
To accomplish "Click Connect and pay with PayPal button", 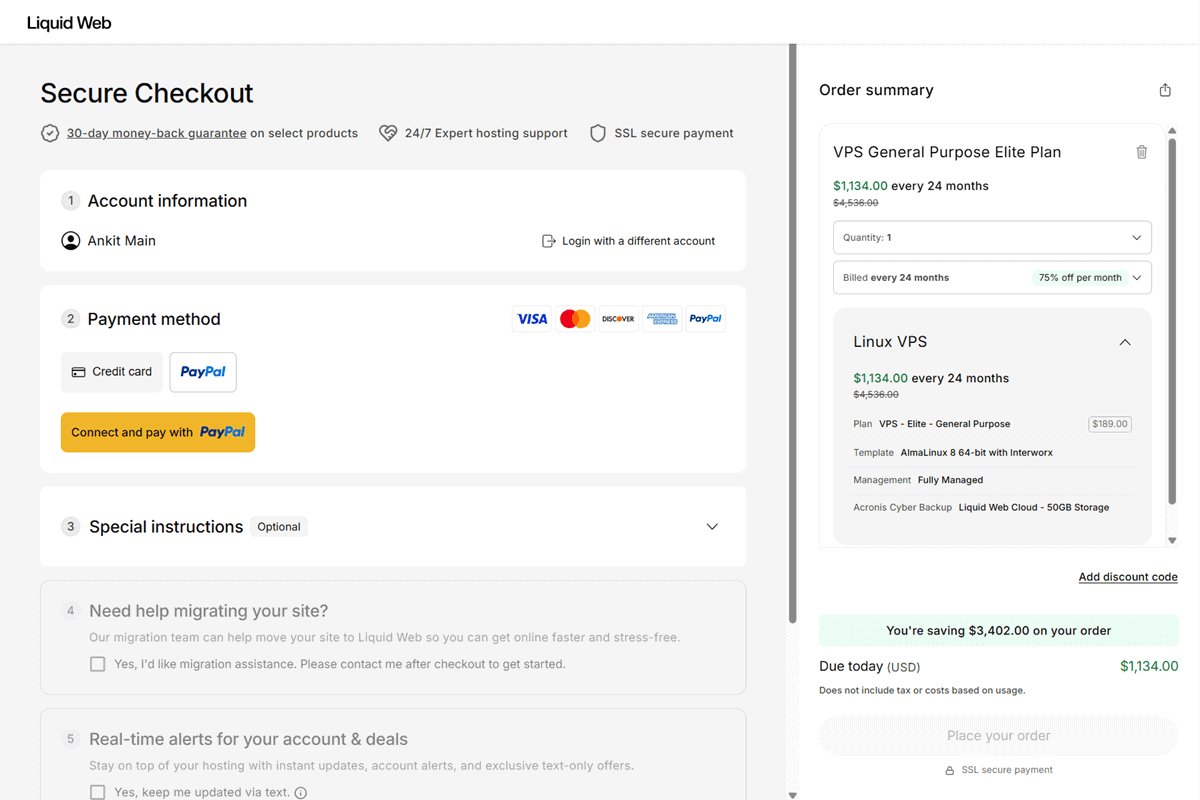I will pyautogui.click(x=157, y=432).
